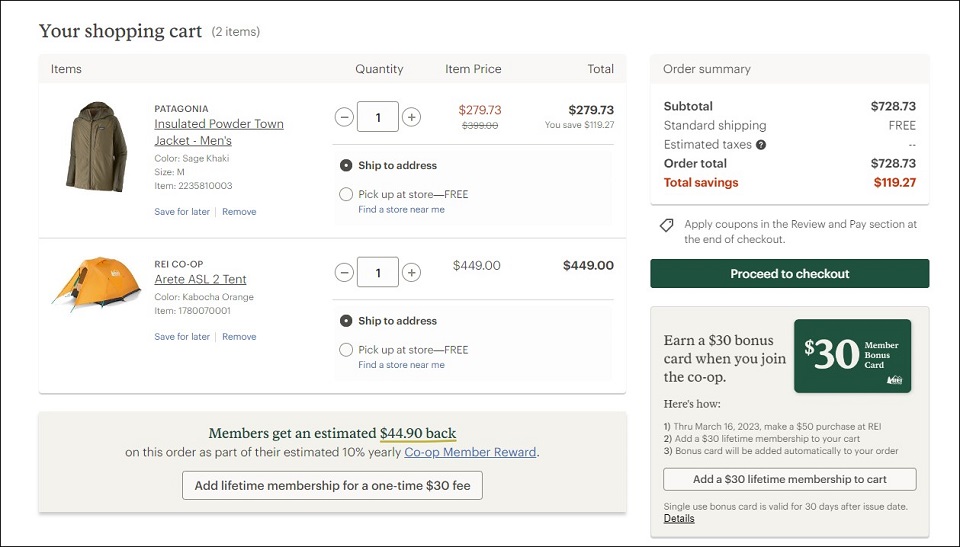Find a store near me for jacket
The image size is (960, 547).
click(402, 209)
